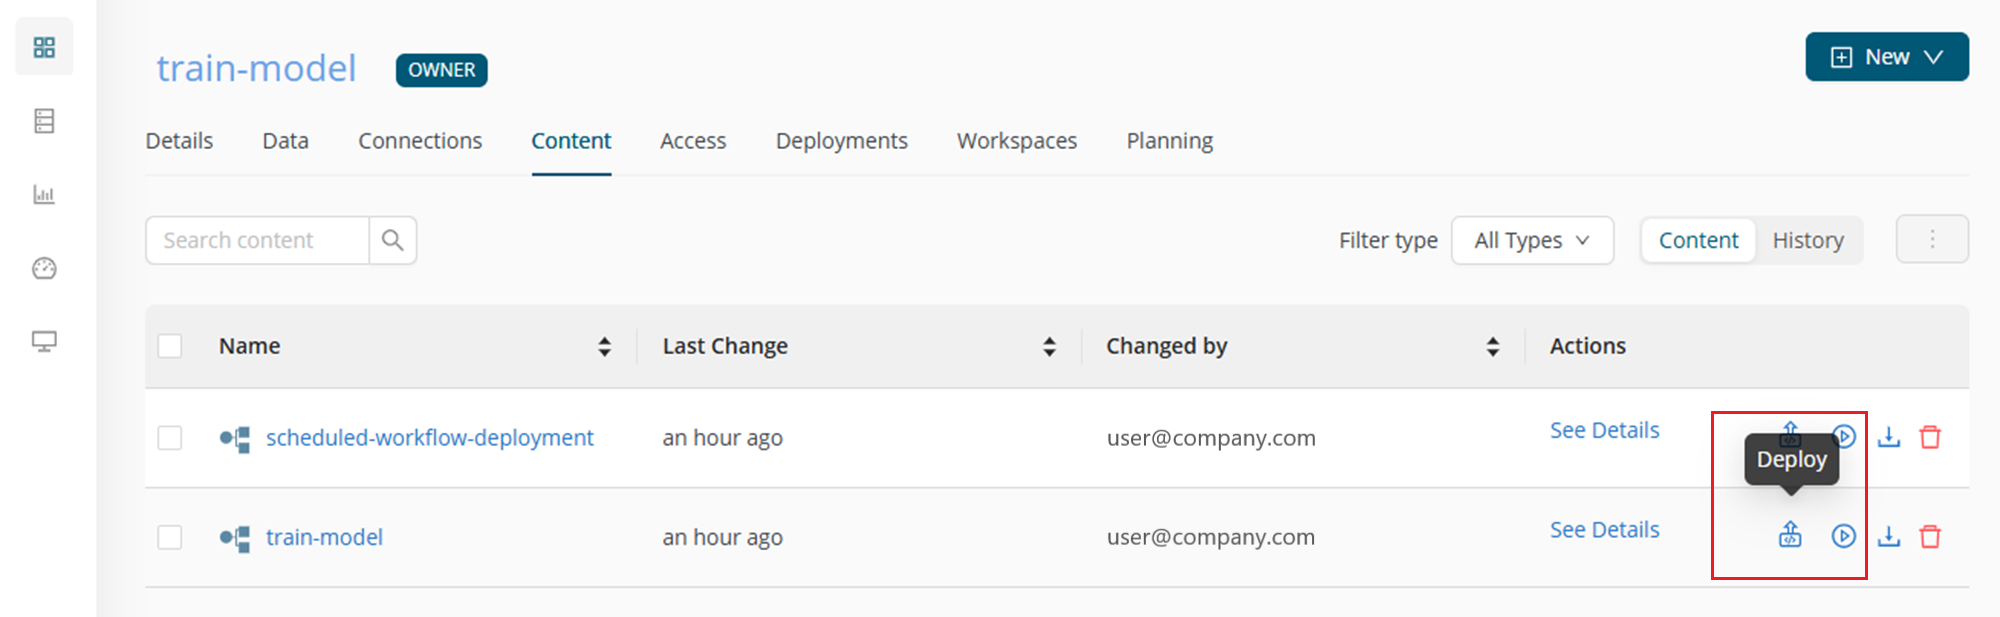2000x617 pixels.
Task: Click Run icon for train-model row
Action: [1844, 536]
